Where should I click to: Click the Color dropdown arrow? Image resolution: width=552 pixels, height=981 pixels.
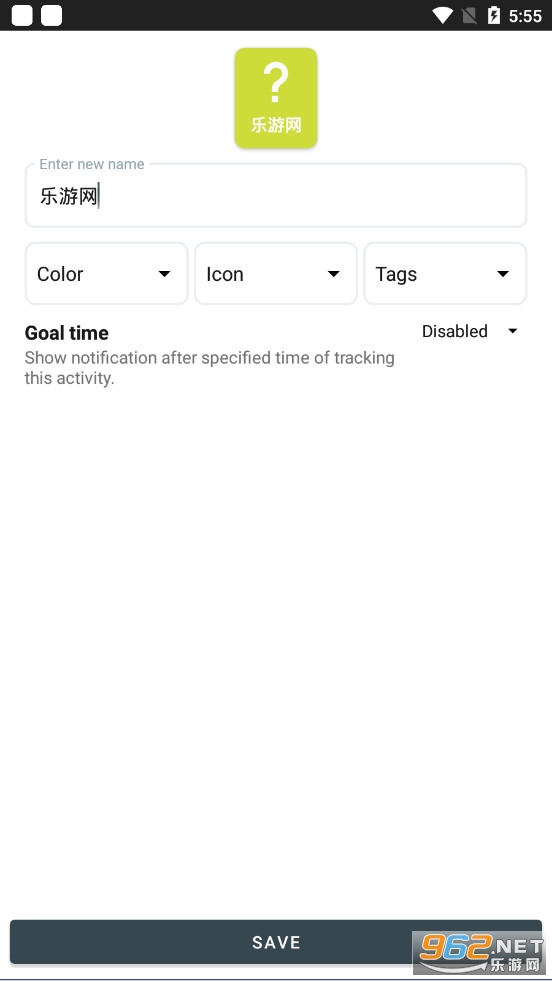[x=165, y=274]
